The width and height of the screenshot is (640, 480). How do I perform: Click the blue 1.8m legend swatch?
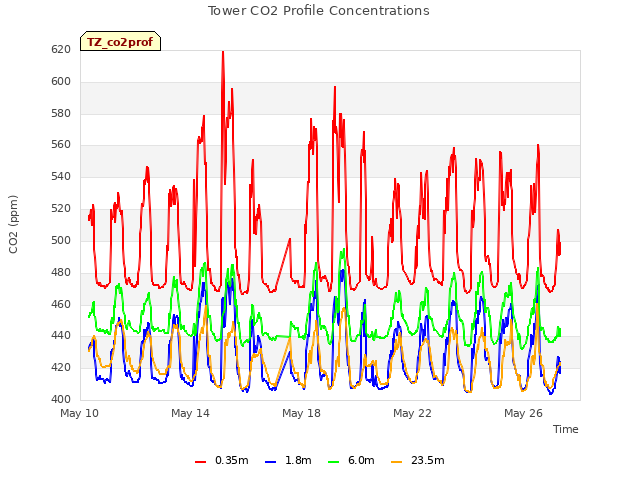pyautogui.click(x=271, y=462)
